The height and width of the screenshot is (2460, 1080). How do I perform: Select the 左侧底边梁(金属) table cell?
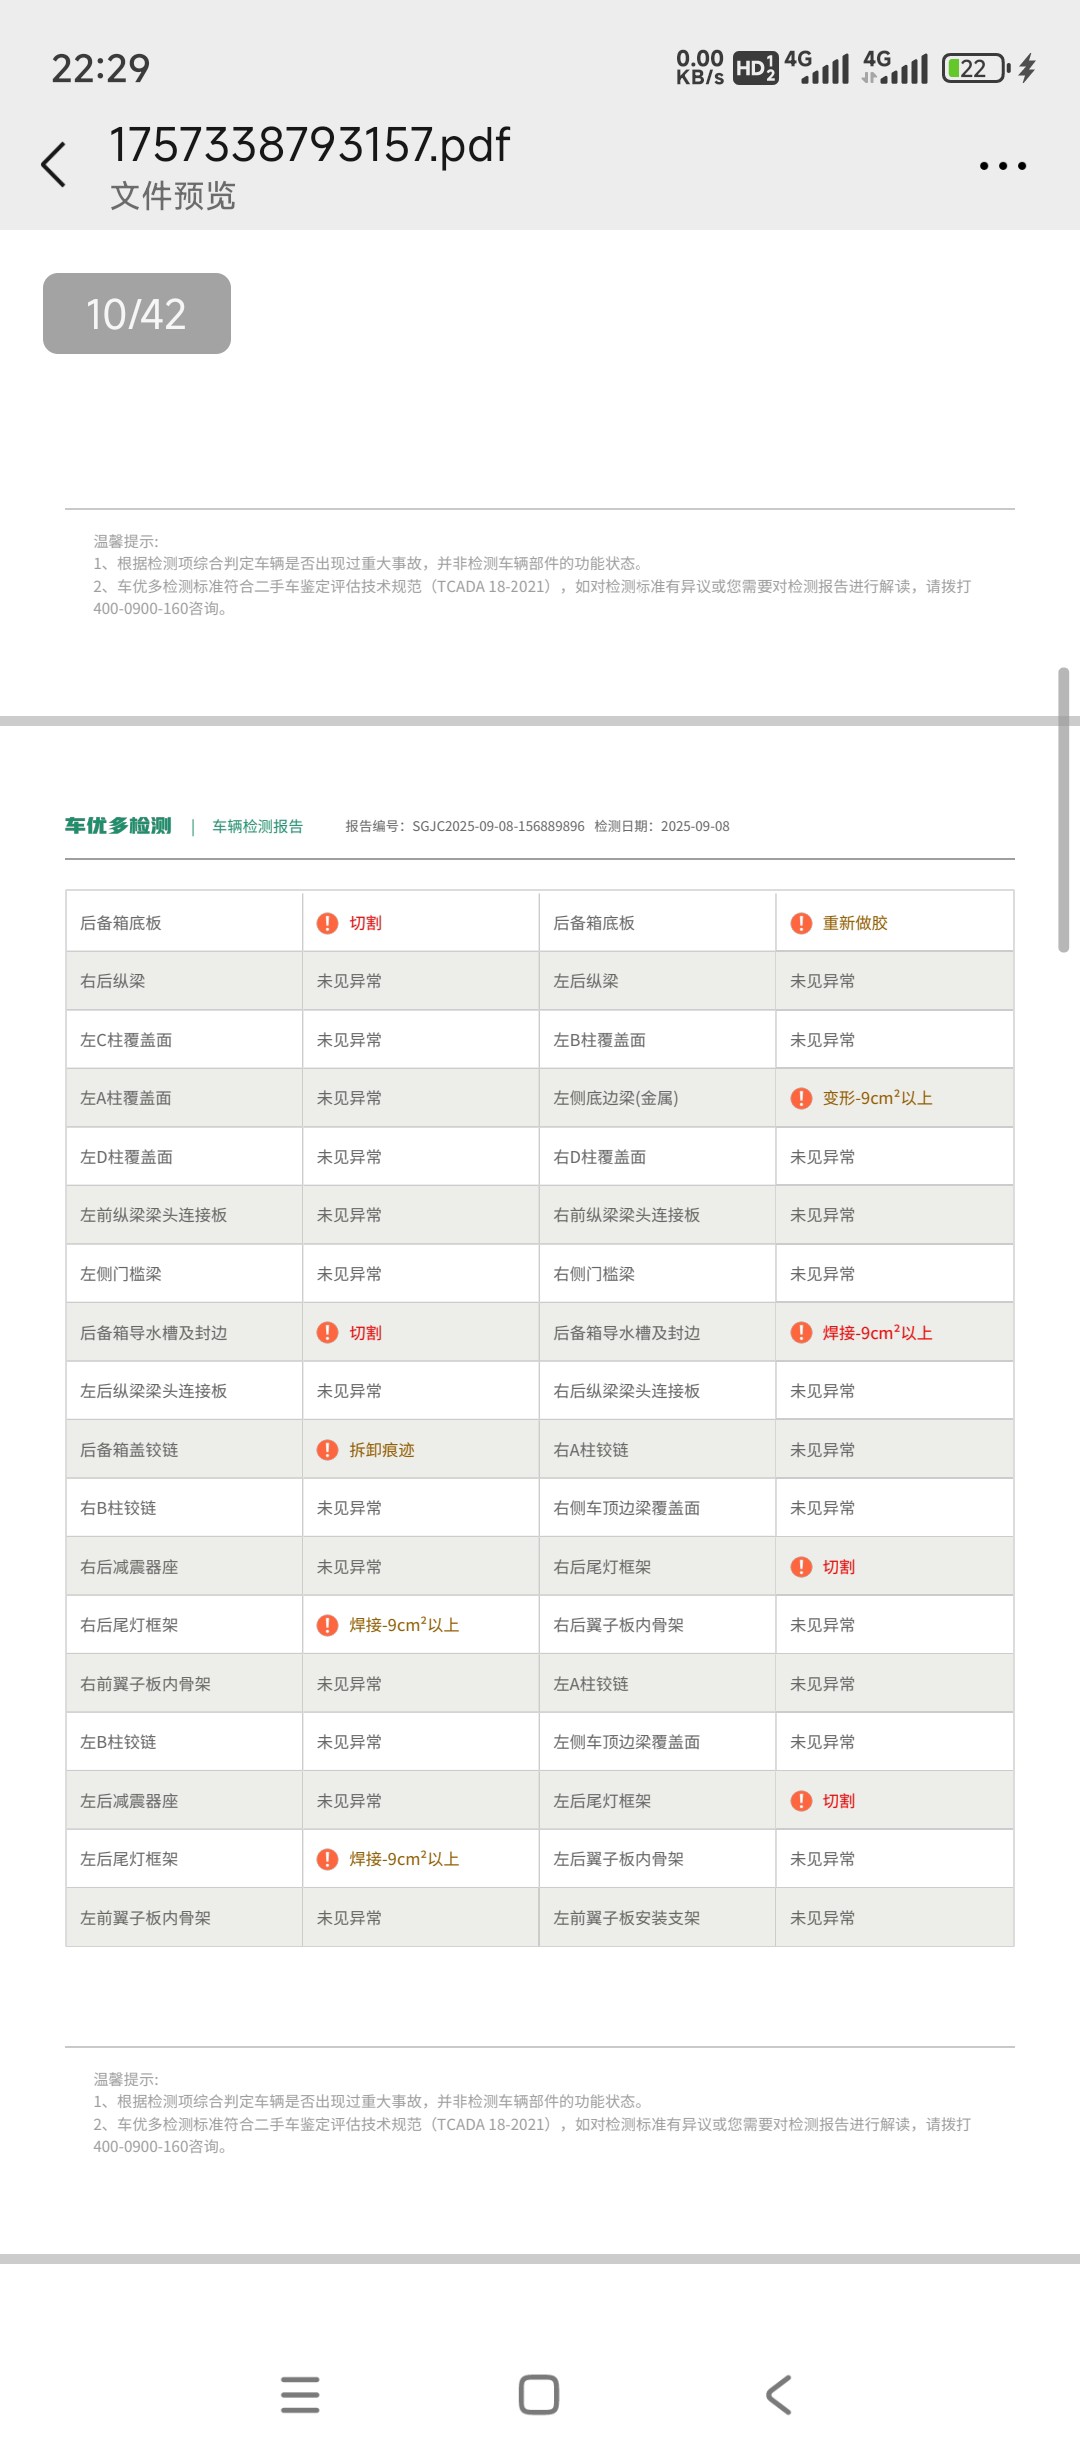coord(616,1098)
